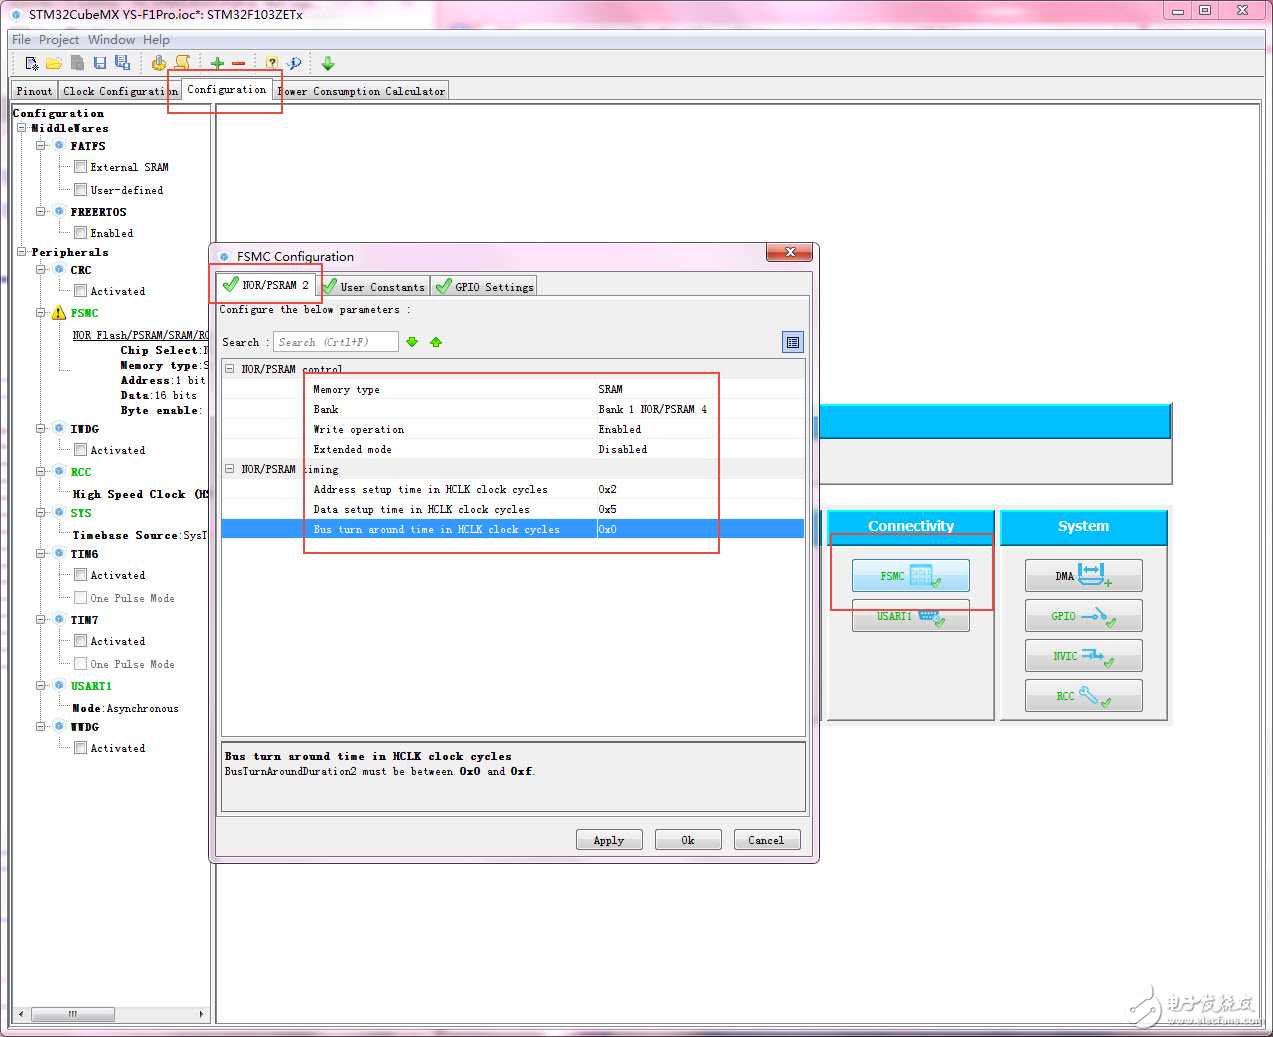Open the User Constants dialog tab
Screen dimensions: 1273x1037
pyautogui.click(x=373, y=287)
